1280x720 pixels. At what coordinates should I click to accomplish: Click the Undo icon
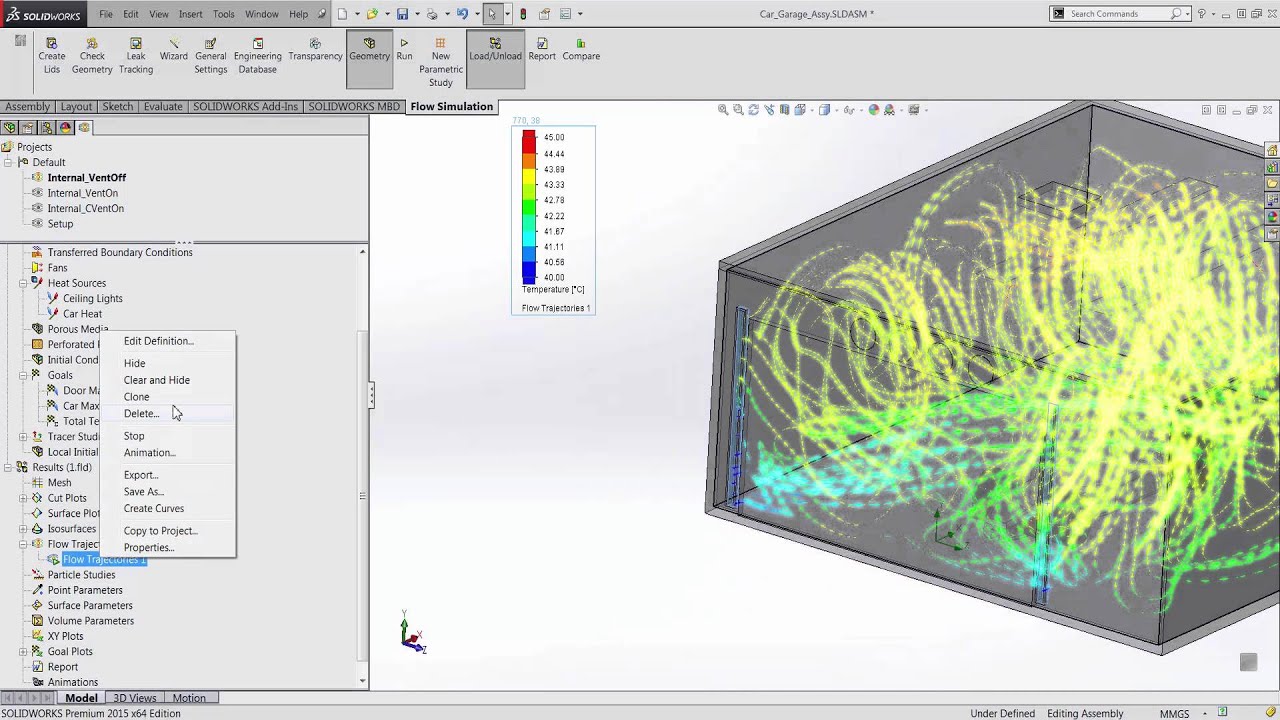(x=462, y=14)
